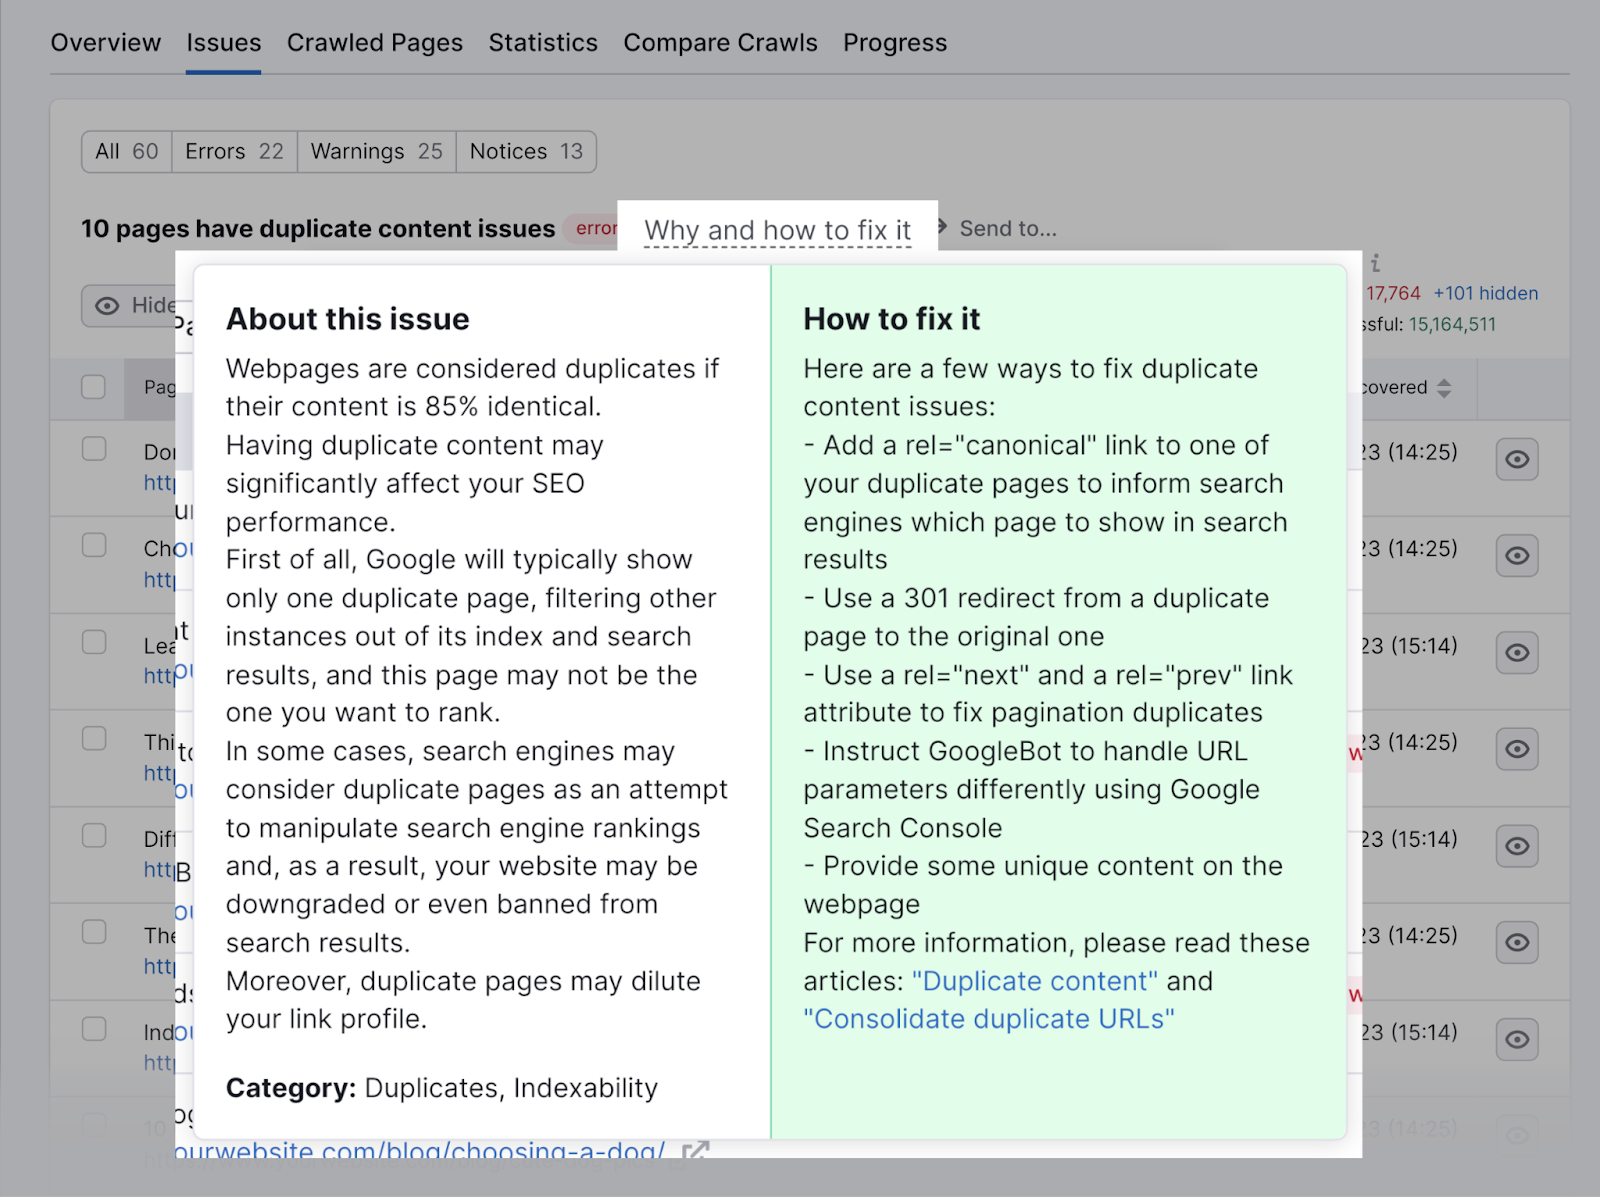Click the eye icon on the Hide button
Image resolution: width=1600 pixels, height=1197 pixels.
(106, 306)
